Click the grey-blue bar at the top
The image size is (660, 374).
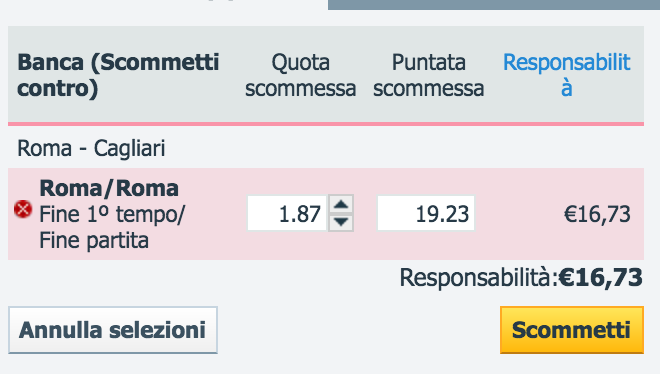494,5
